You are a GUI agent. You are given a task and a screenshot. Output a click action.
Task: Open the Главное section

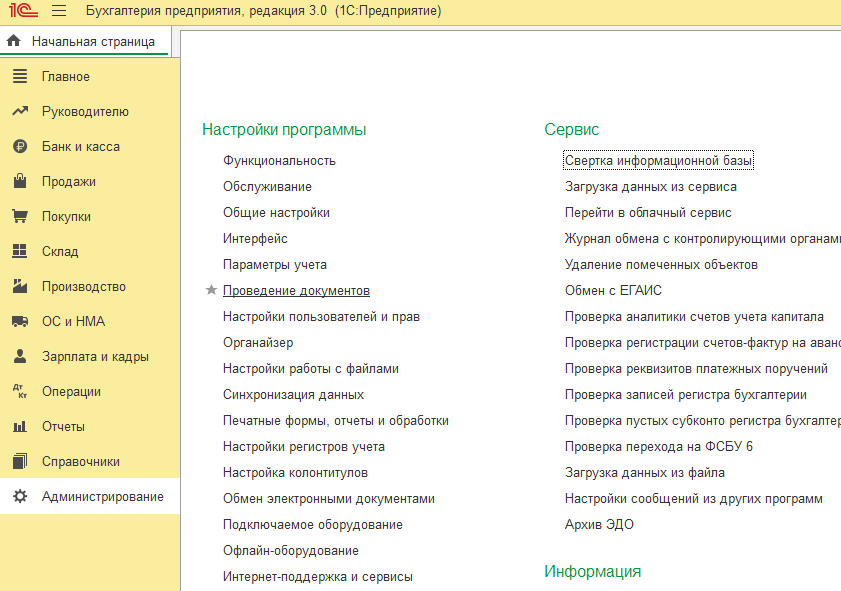(x=66, y=77)
